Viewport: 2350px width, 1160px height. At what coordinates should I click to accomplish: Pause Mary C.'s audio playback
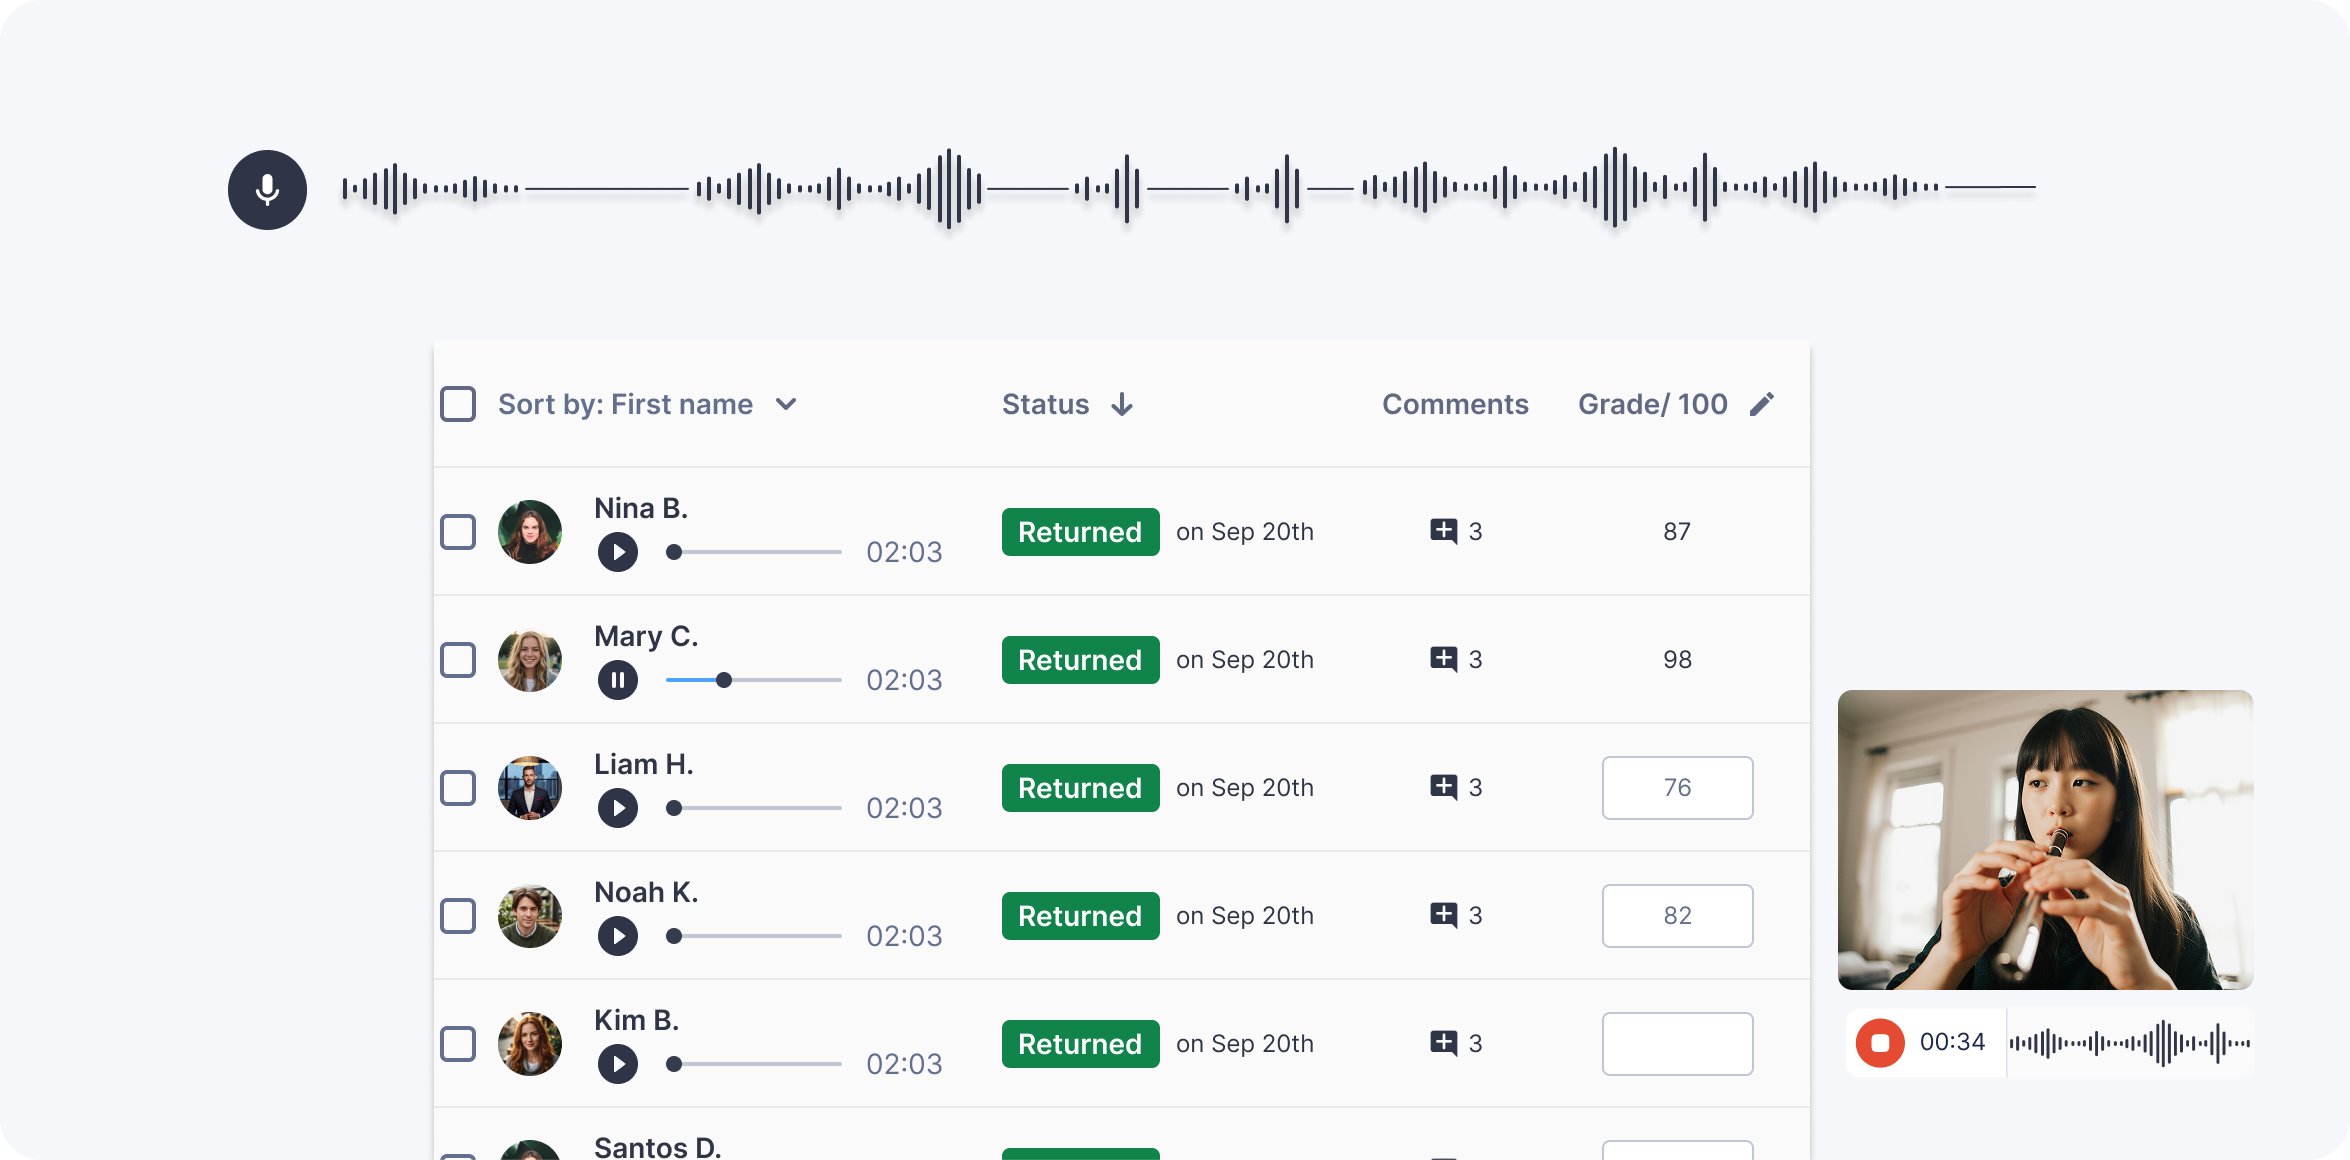(618, 680)
